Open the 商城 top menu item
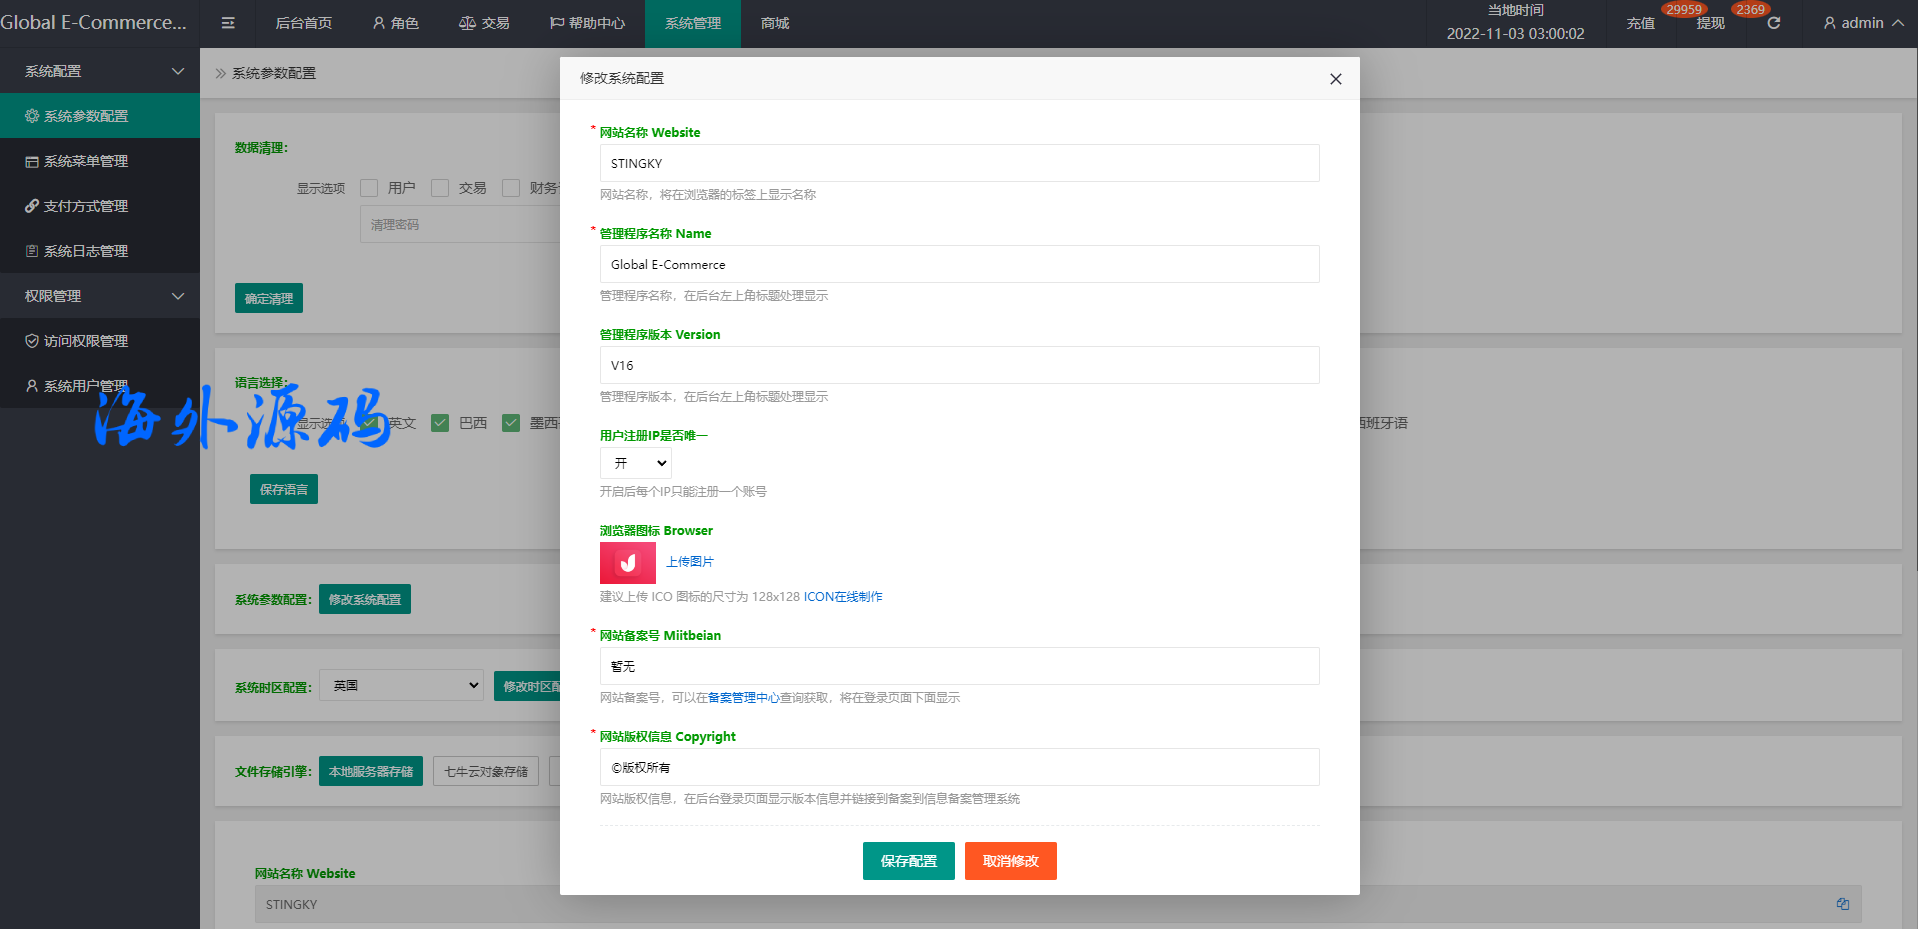Viewport: 1918px width, 929px height. pyautogui.click(x=775, y=23)
